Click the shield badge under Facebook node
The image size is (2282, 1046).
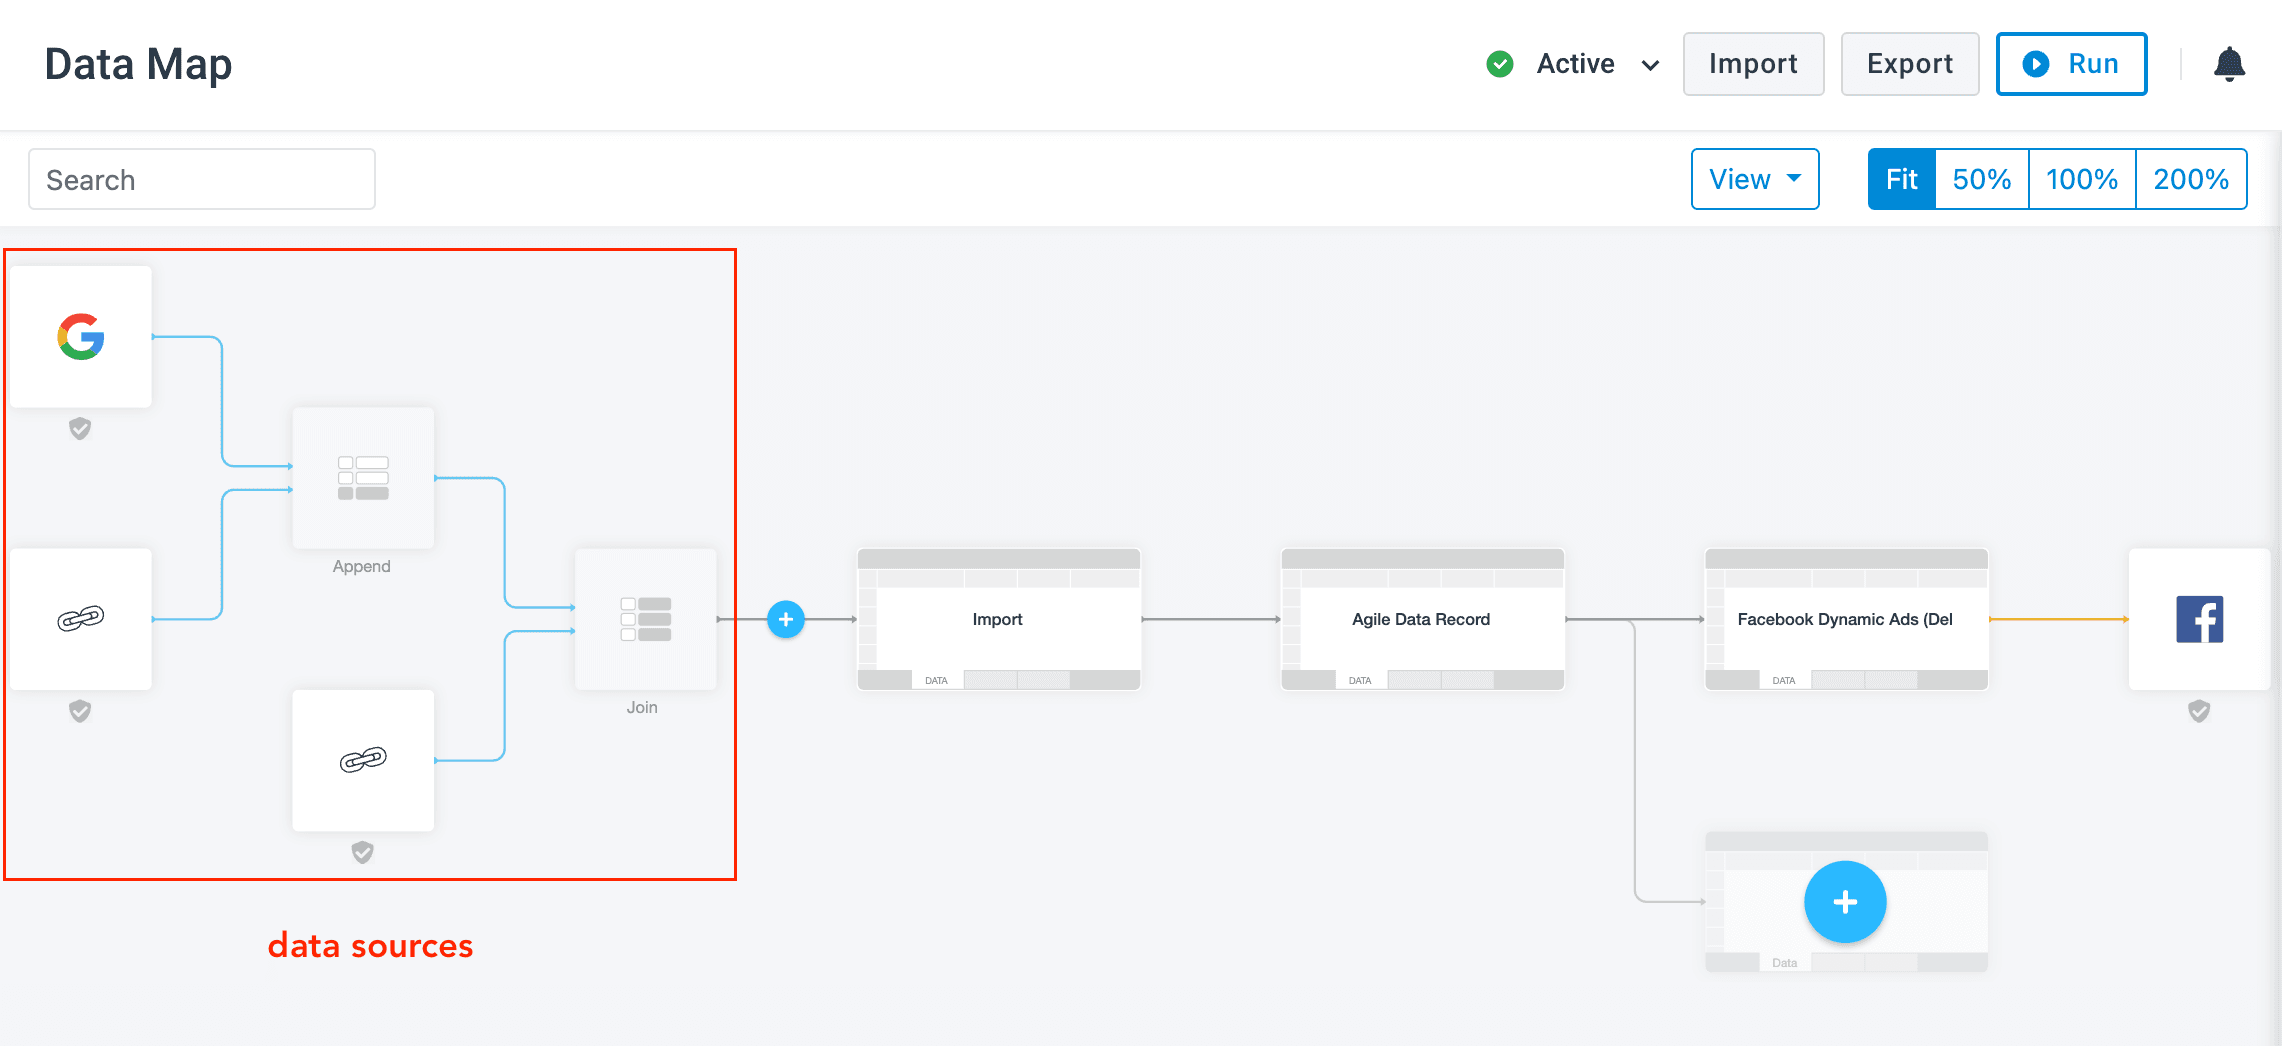tap(2198, 711)
